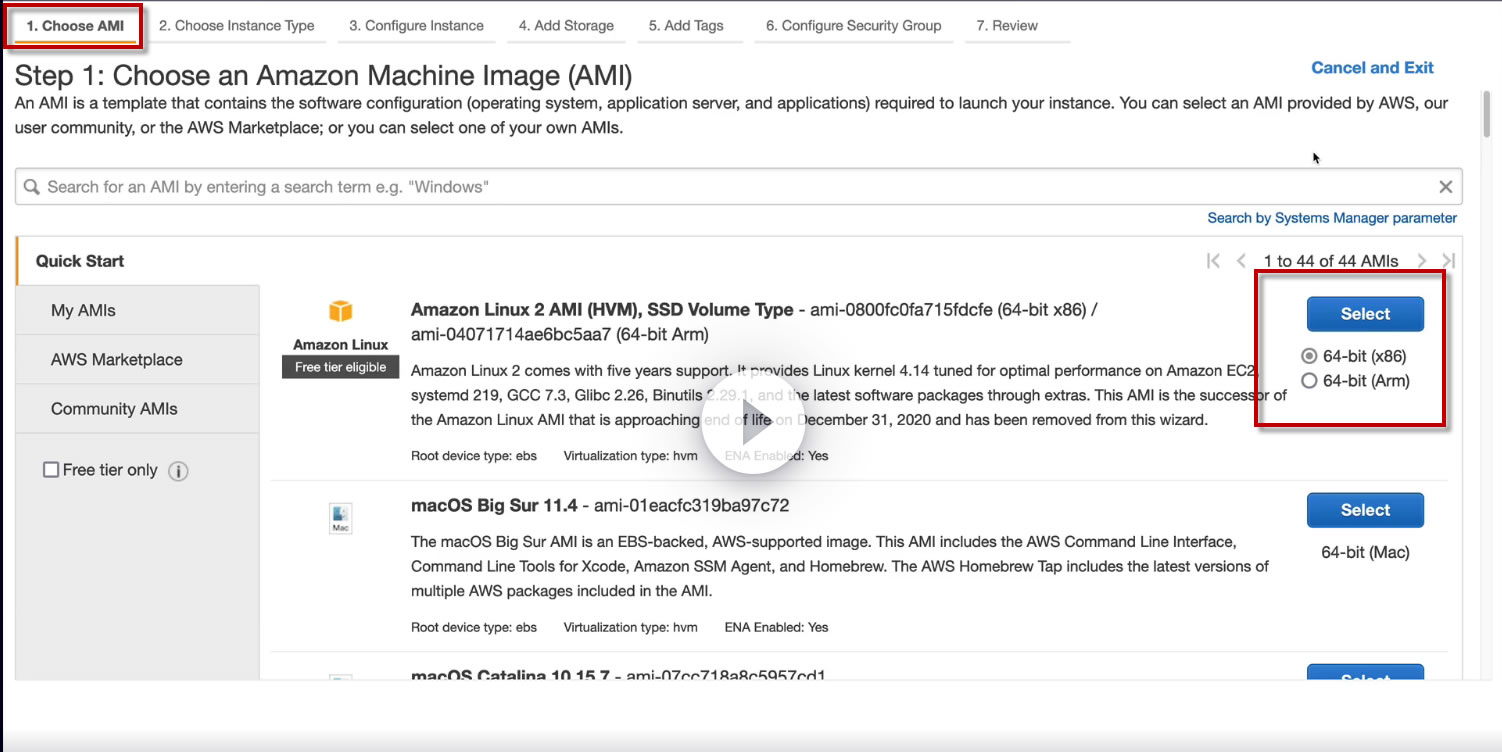Switch to the 5. Add Tags tab

(x=686, y=26)
